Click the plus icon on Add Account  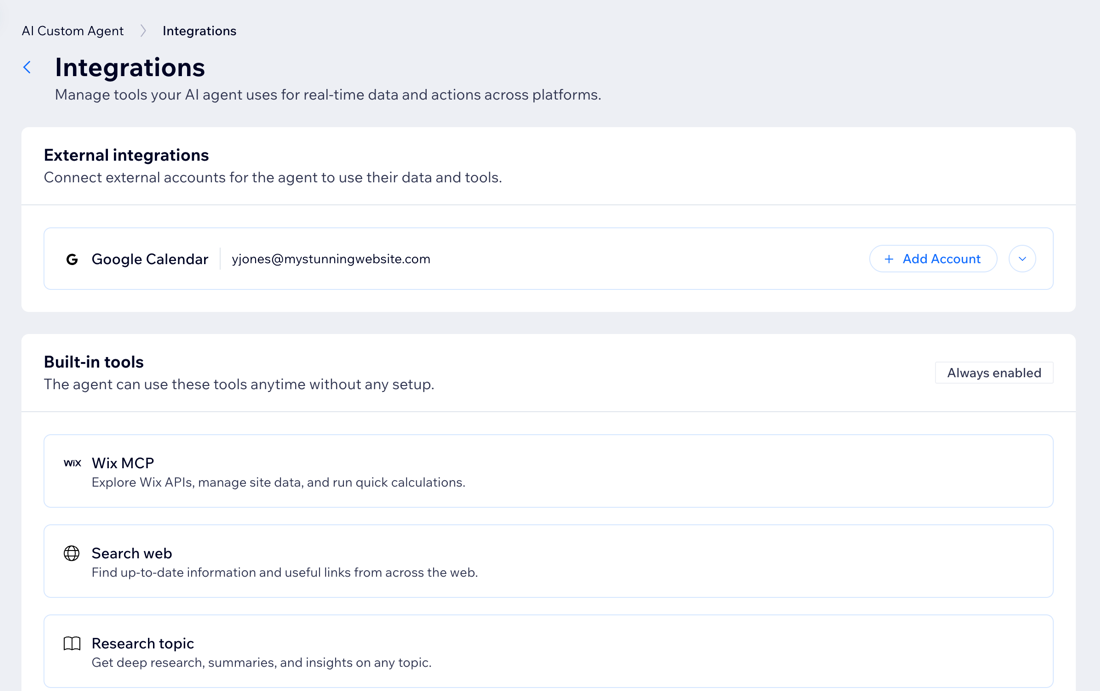(888, 258)
